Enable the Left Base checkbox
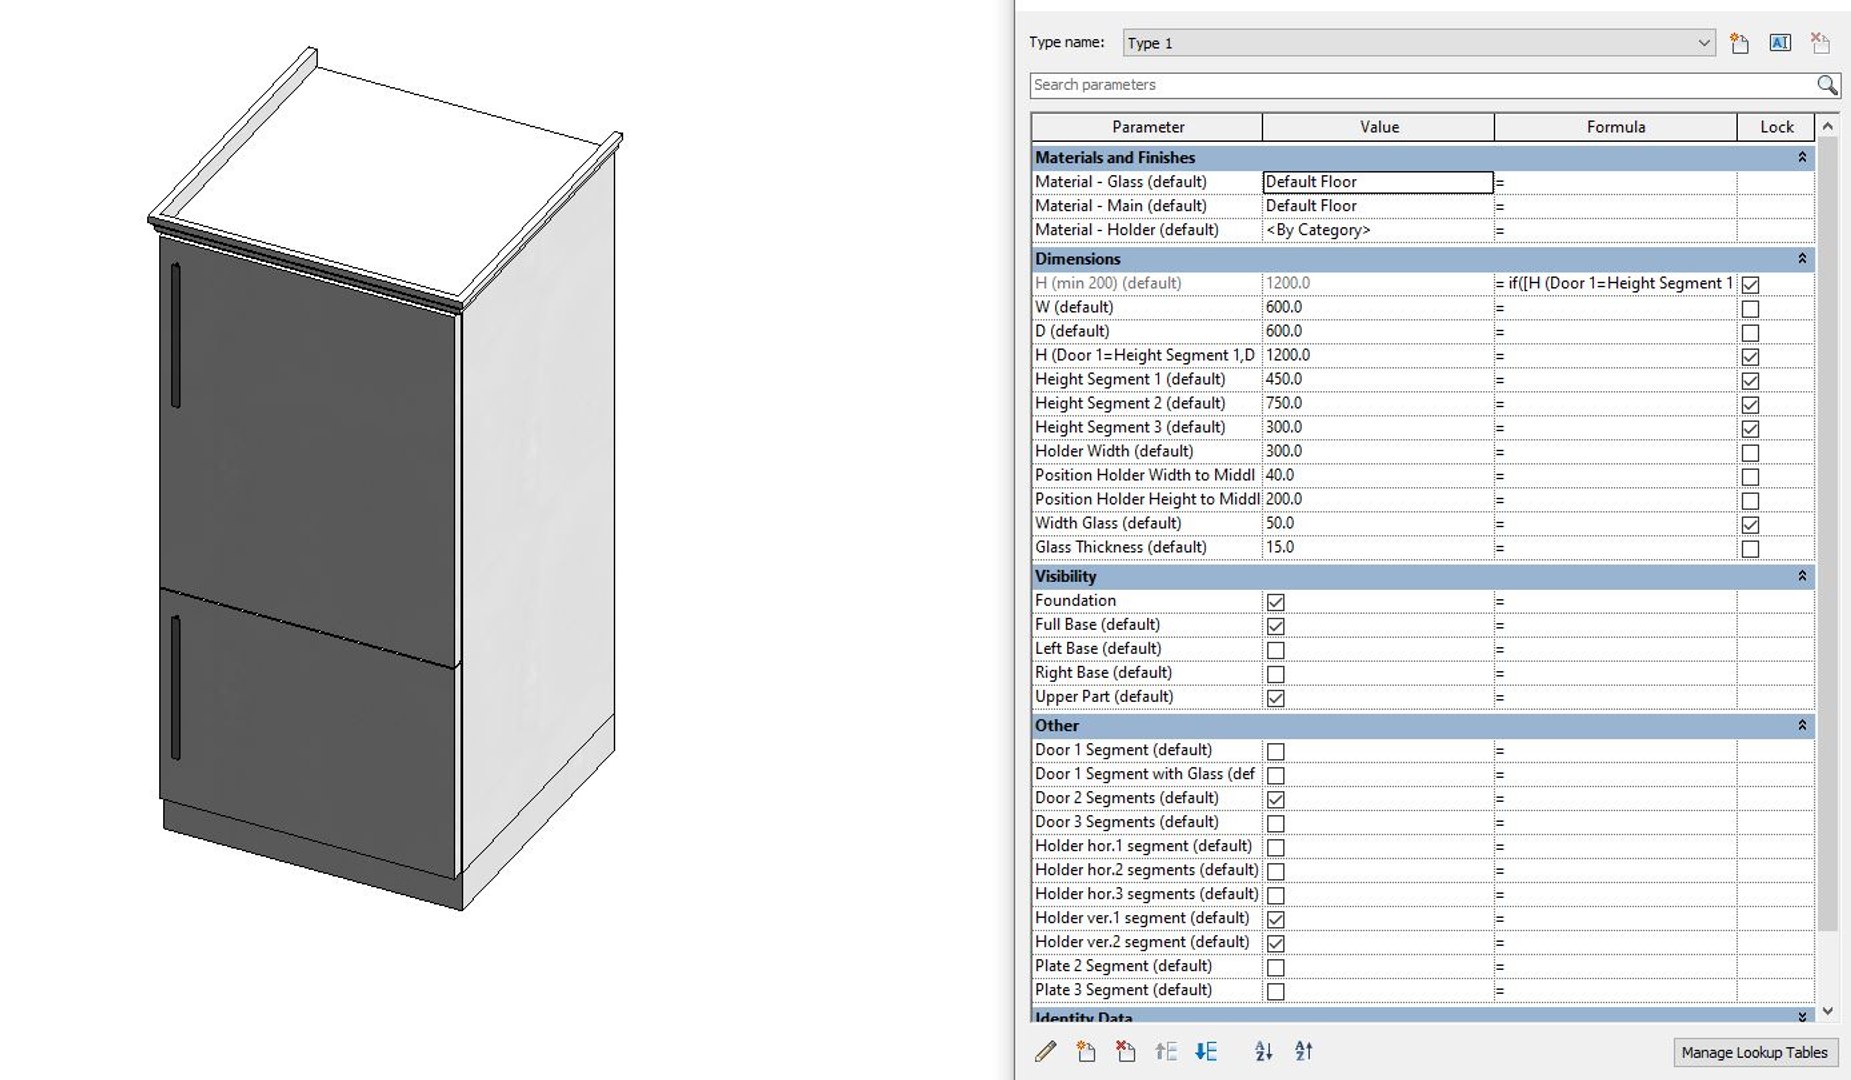The image size is (1851, 1080). (1276, 650)
